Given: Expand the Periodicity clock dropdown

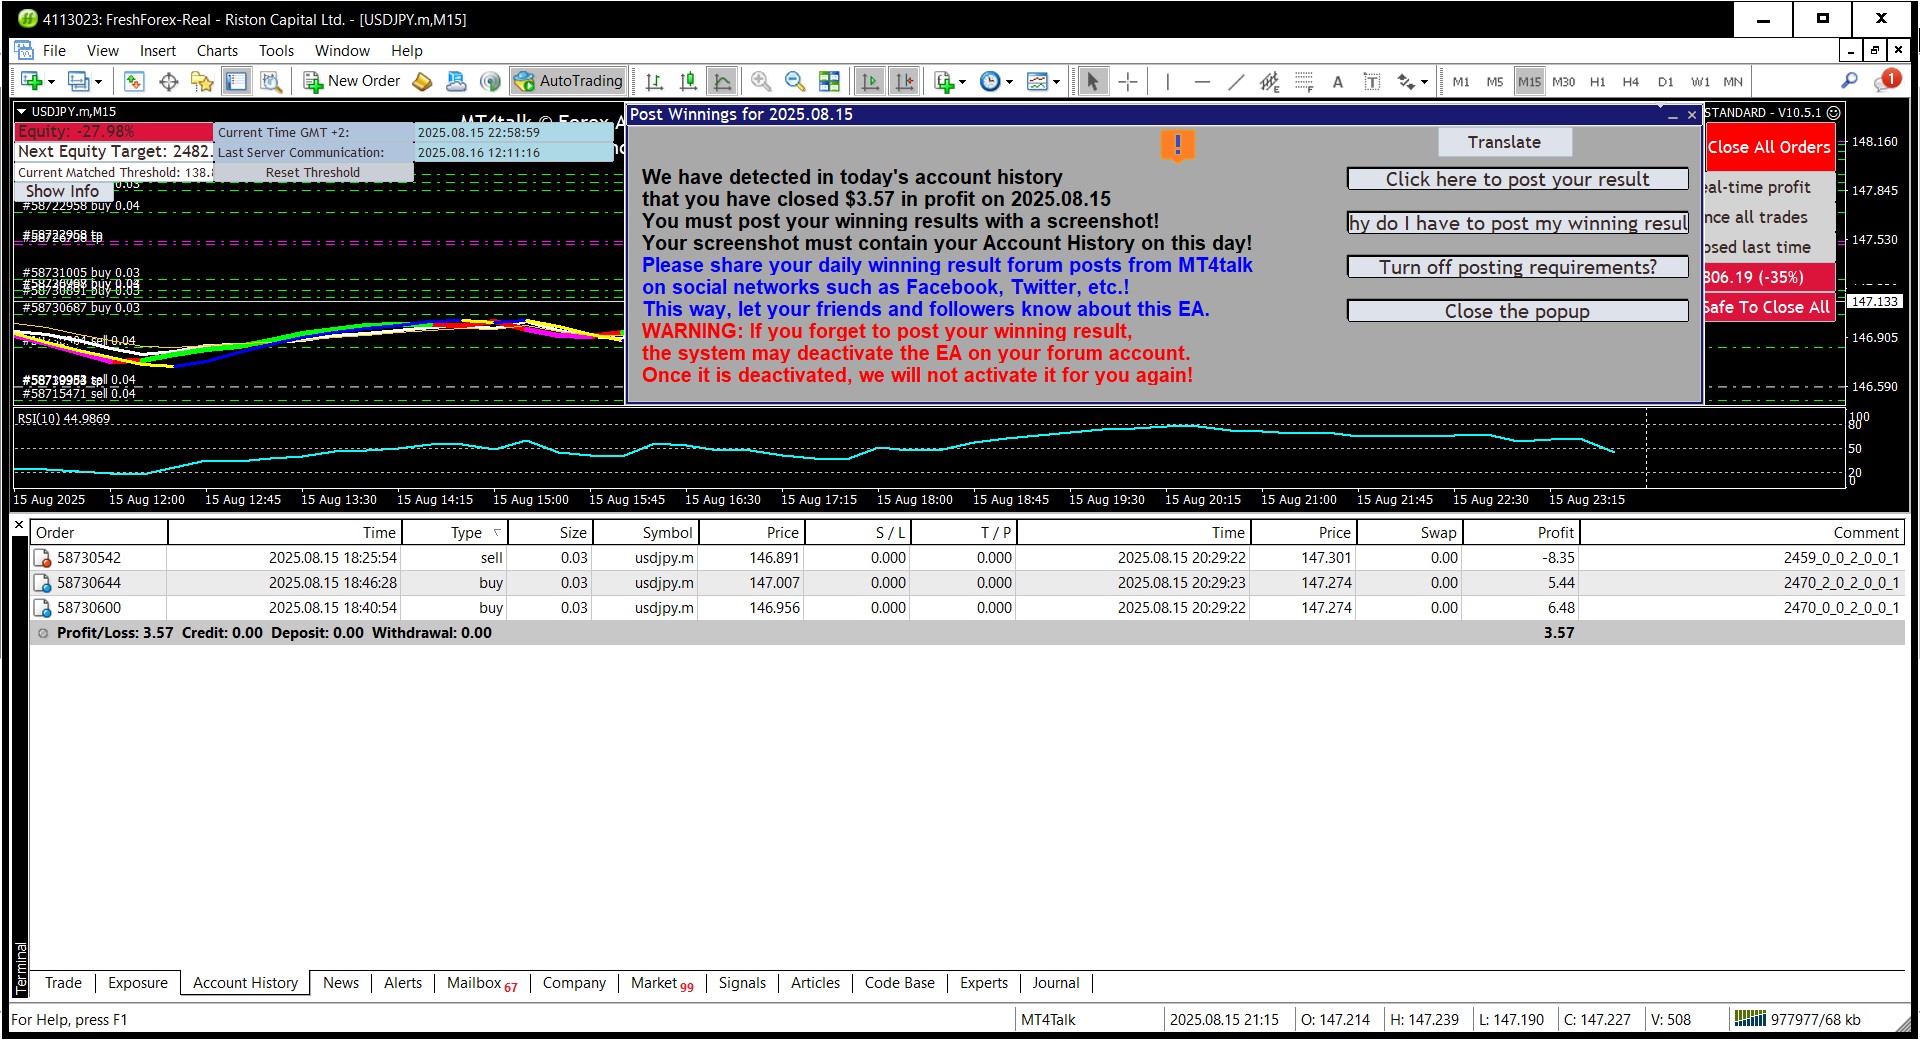Looking at the screenshot, I should pos(1009,82).
